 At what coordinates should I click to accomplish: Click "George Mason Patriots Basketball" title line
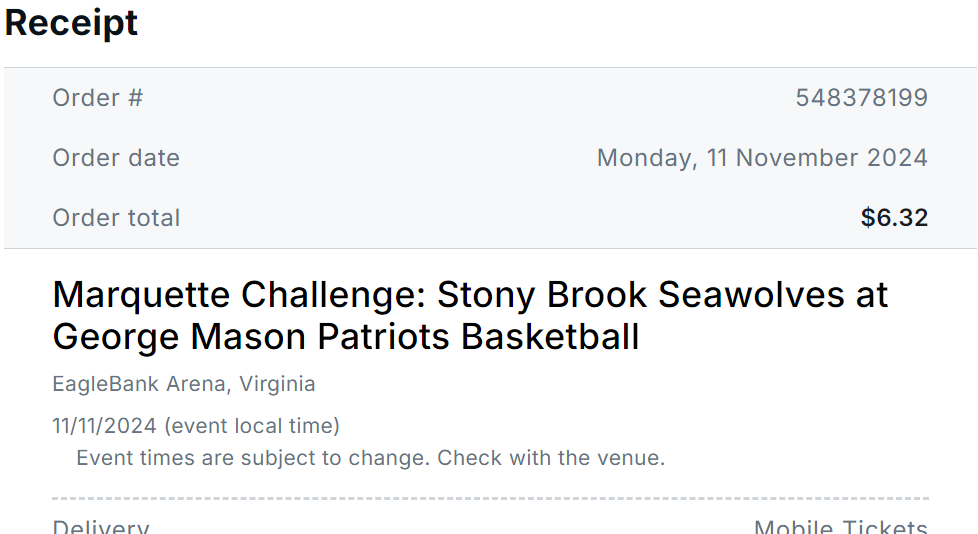345,337
